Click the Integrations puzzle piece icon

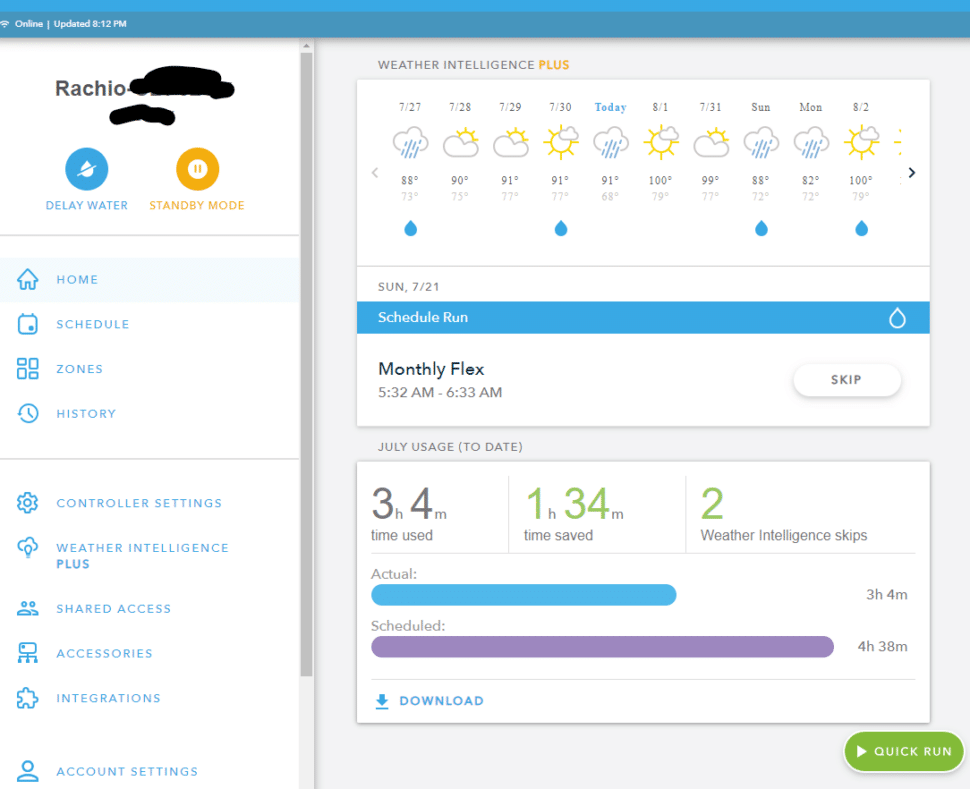(x=29, y=698)
